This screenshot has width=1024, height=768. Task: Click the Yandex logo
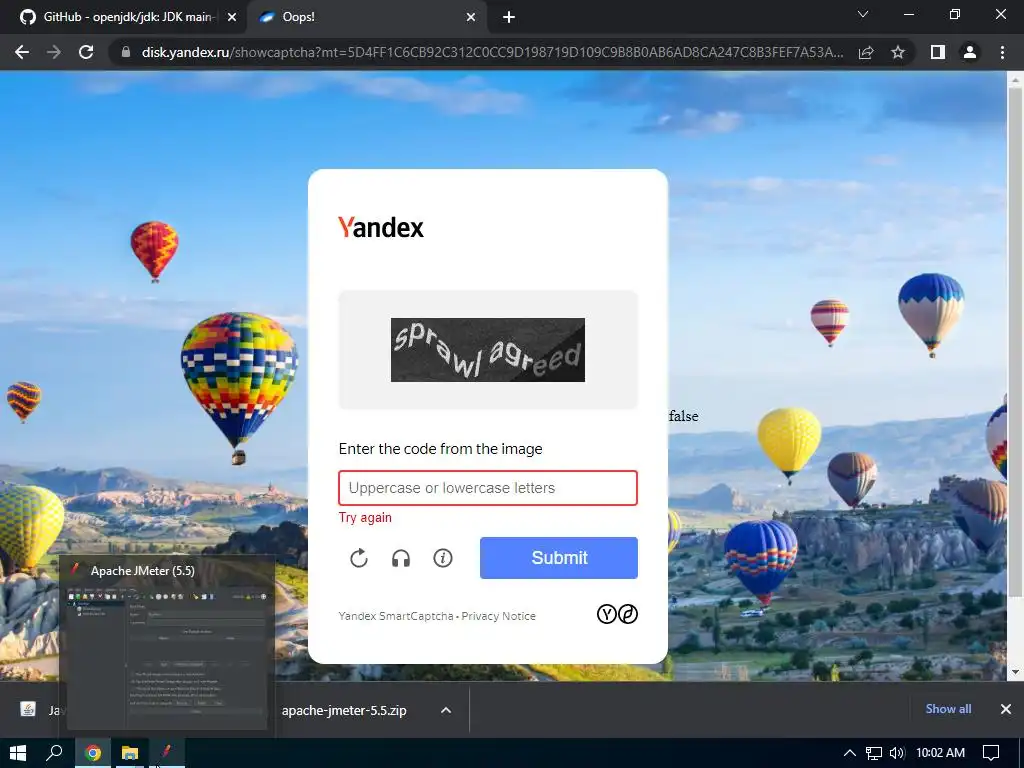coord(381,227)
